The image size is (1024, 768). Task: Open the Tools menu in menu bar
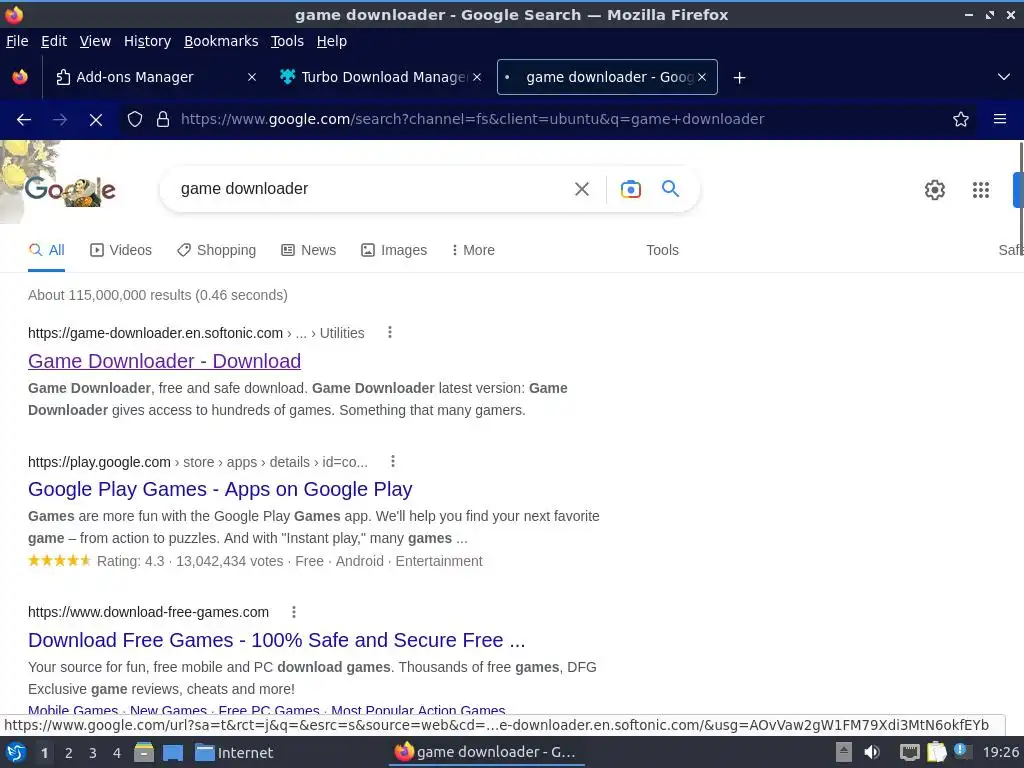tap(287, 41)
